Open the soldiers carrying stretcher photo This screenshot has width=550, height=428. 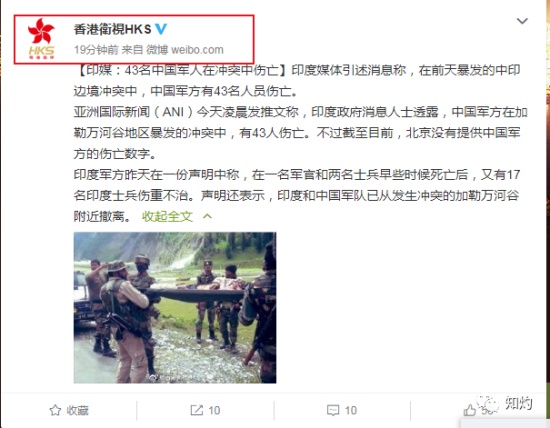click(x=175, y=307)
